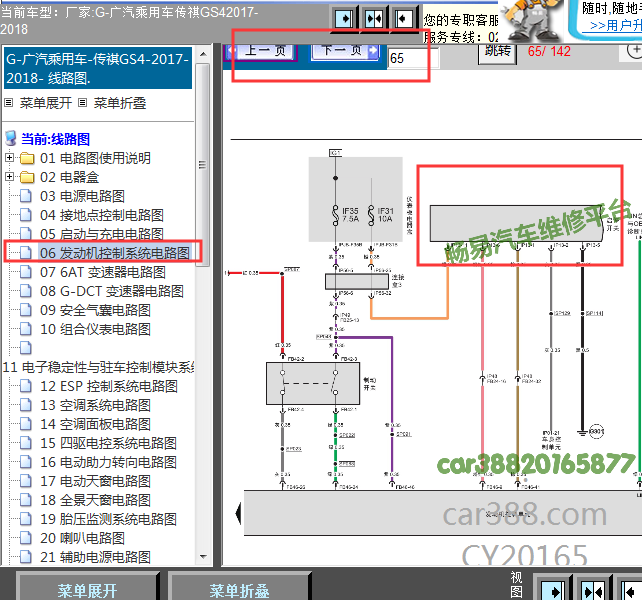The width and height of the screenshot is (642, 600).
Task: Click the page number input field
Action: click(x=413, y=58)
